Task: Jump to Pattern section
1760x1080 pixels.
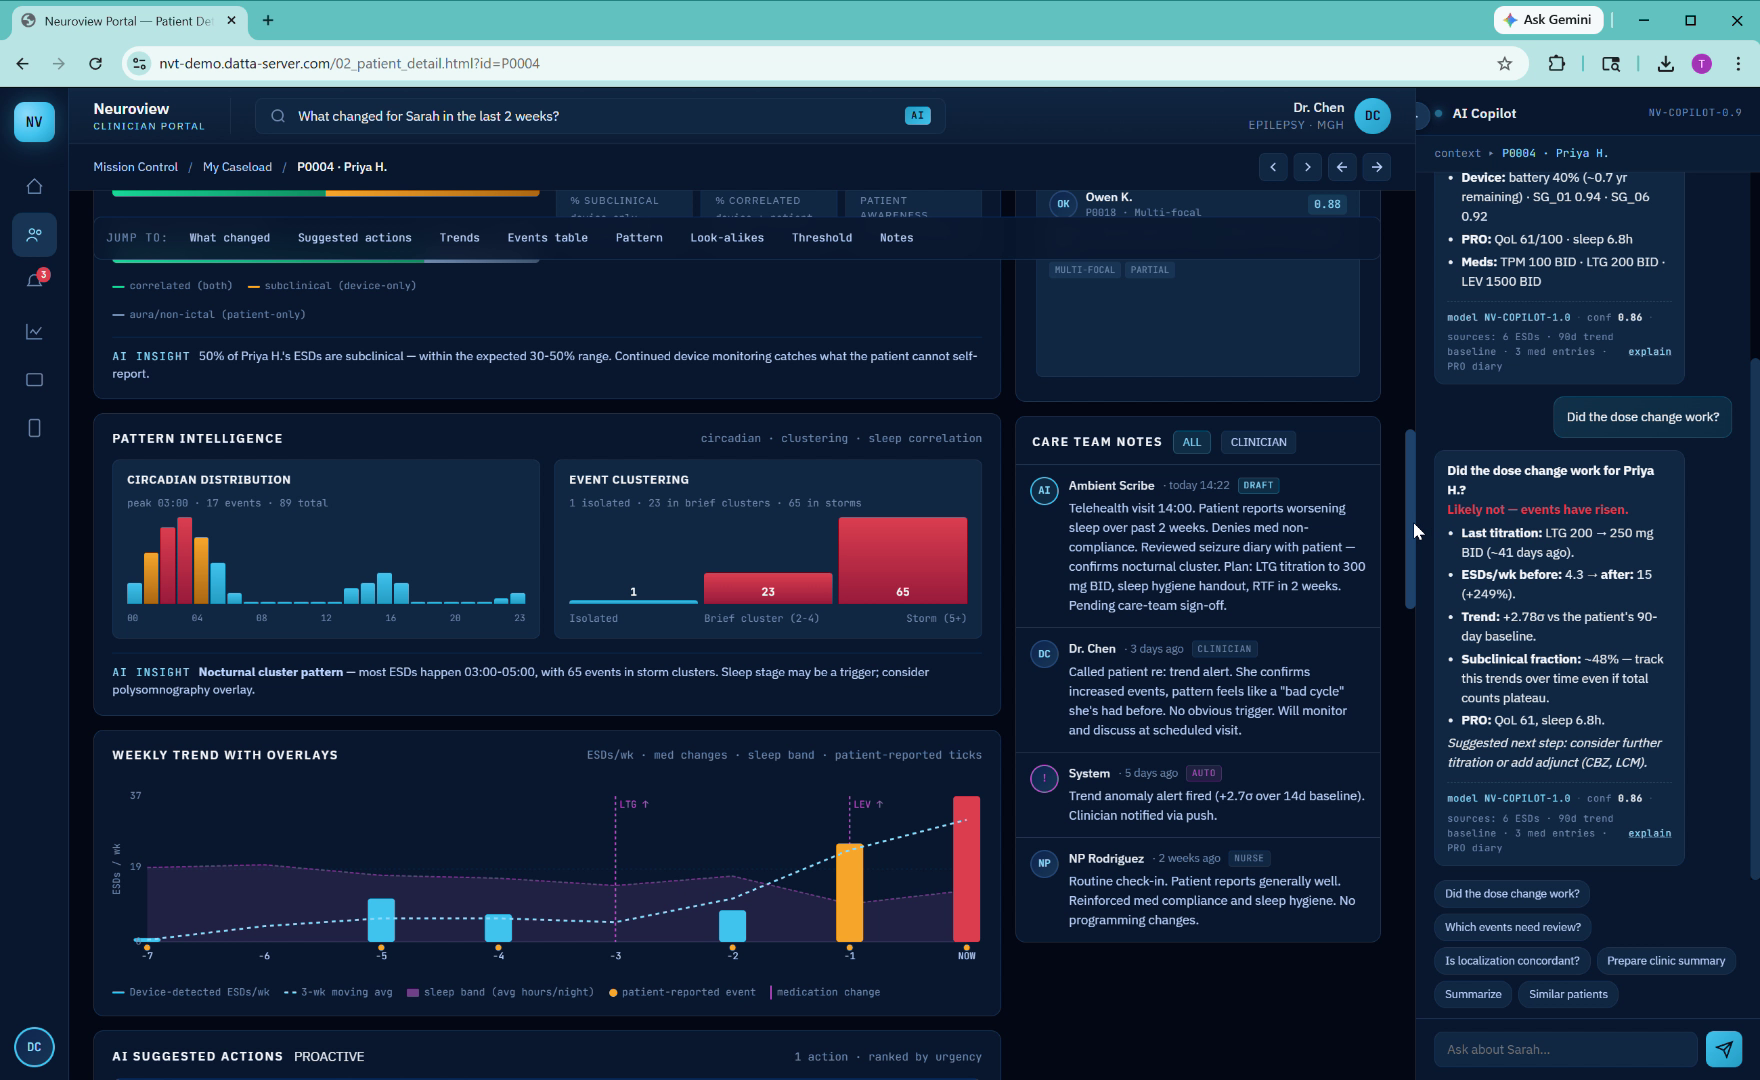Action: 639,238
